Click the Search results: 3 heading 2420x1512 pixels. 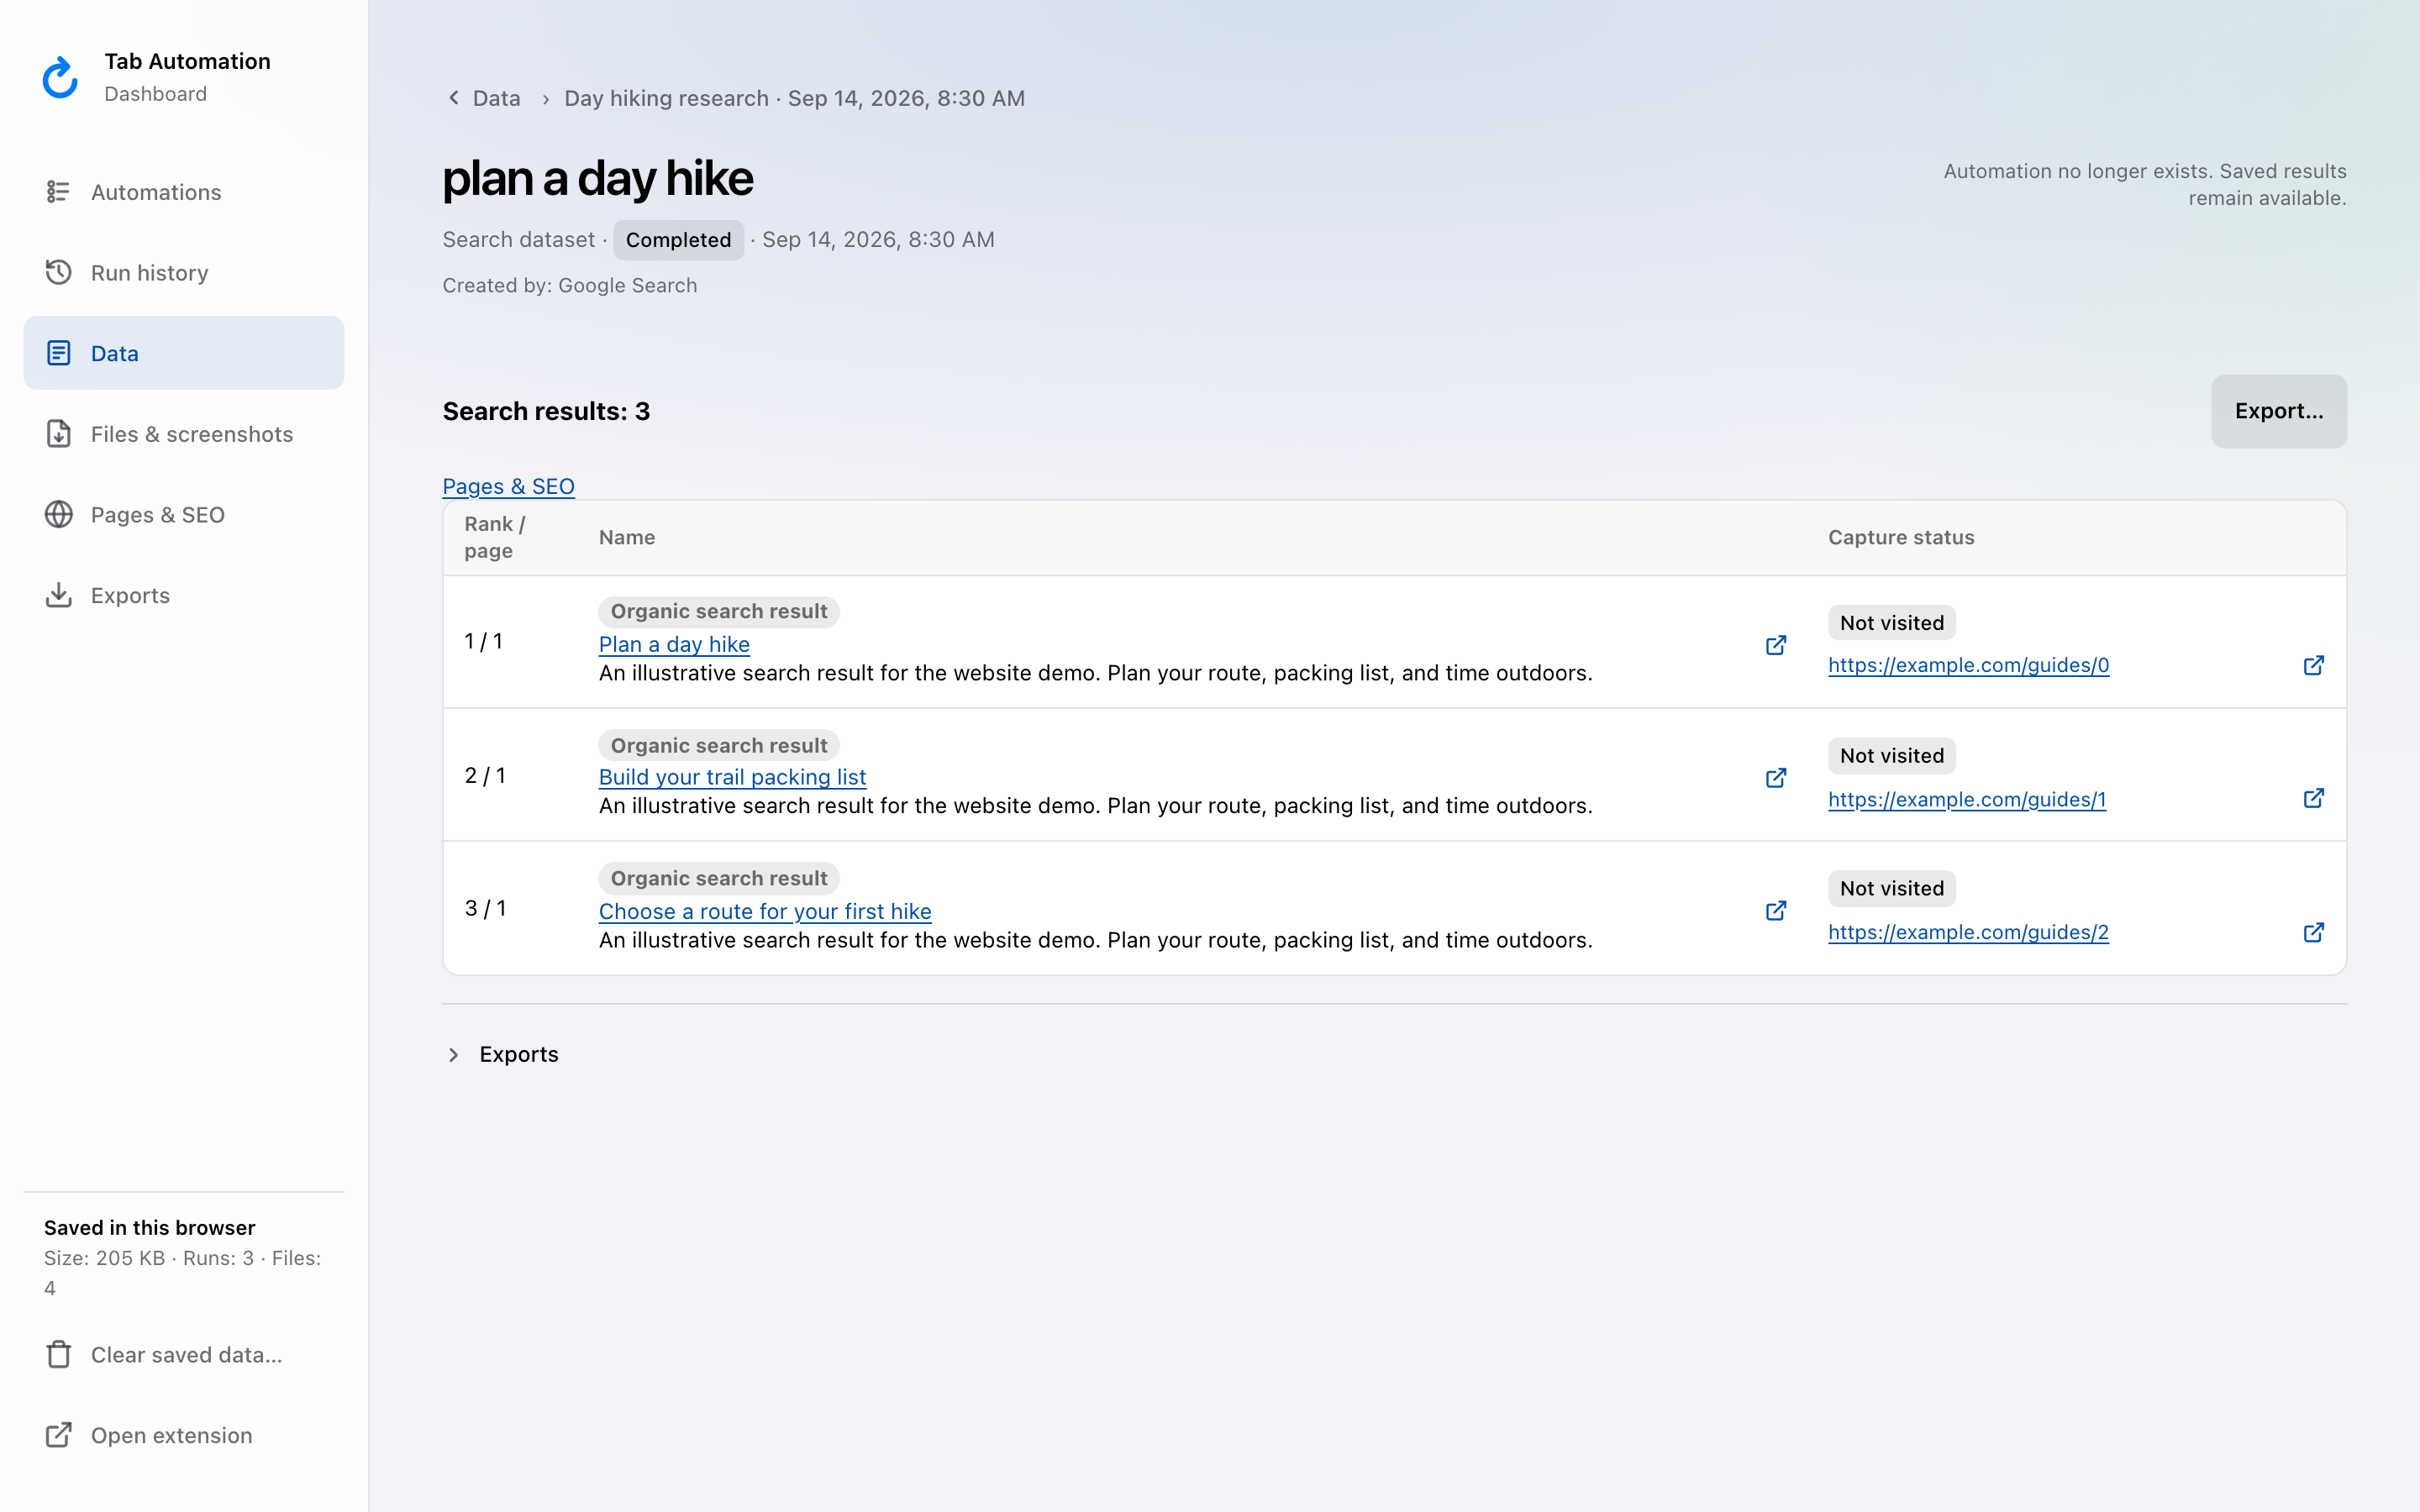[546, 411]
